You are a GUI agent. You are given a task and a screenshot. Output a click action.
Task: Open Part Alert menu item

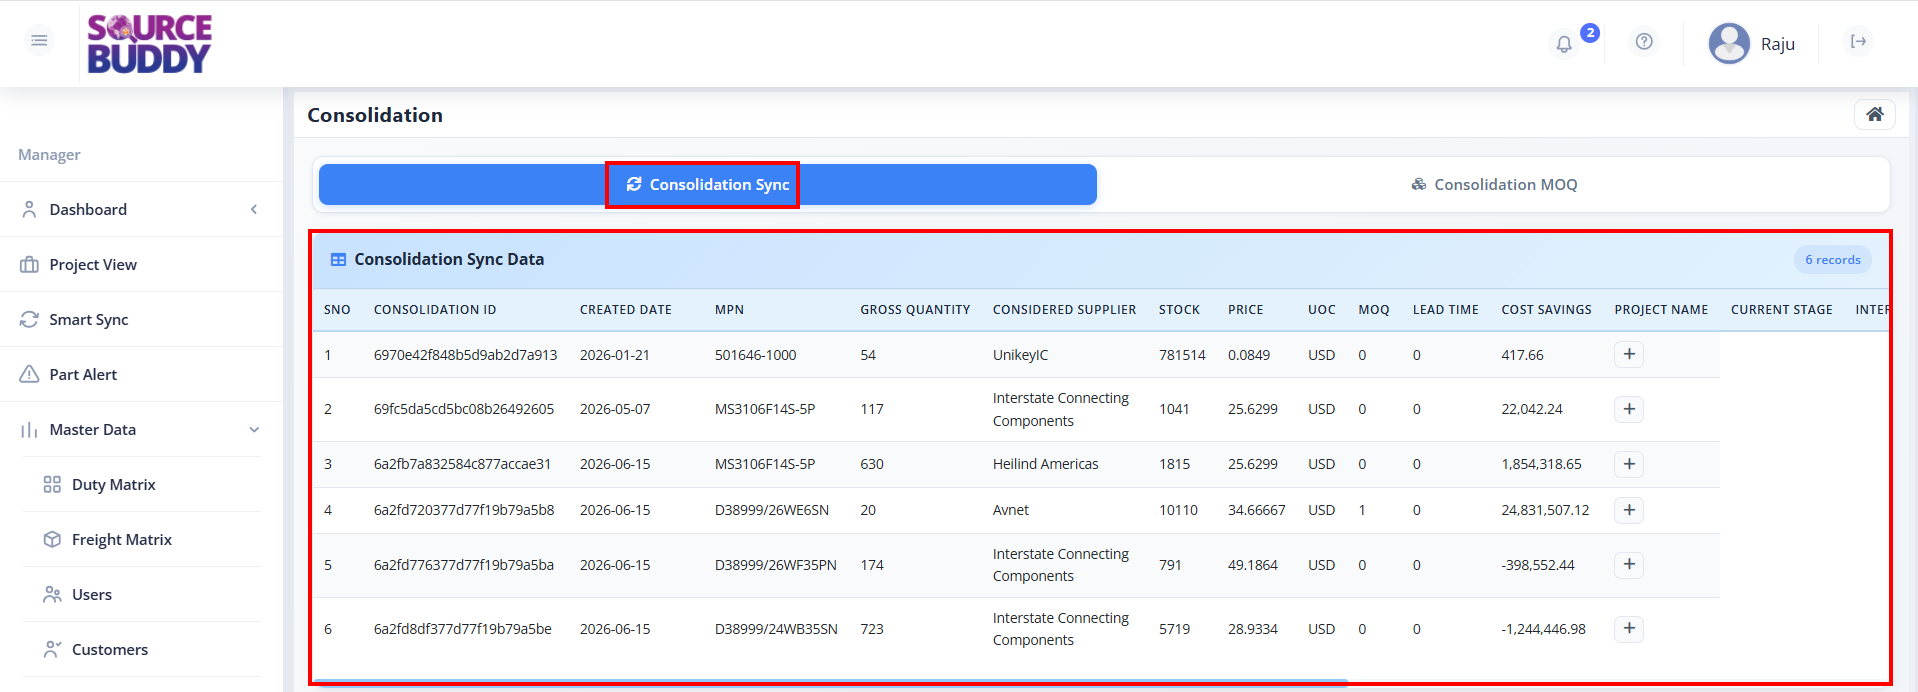point(141,374)
